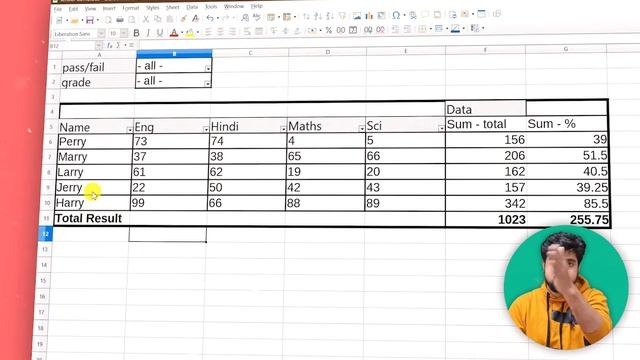Open Name column filter arrow
640x360 pixels.
130,129
